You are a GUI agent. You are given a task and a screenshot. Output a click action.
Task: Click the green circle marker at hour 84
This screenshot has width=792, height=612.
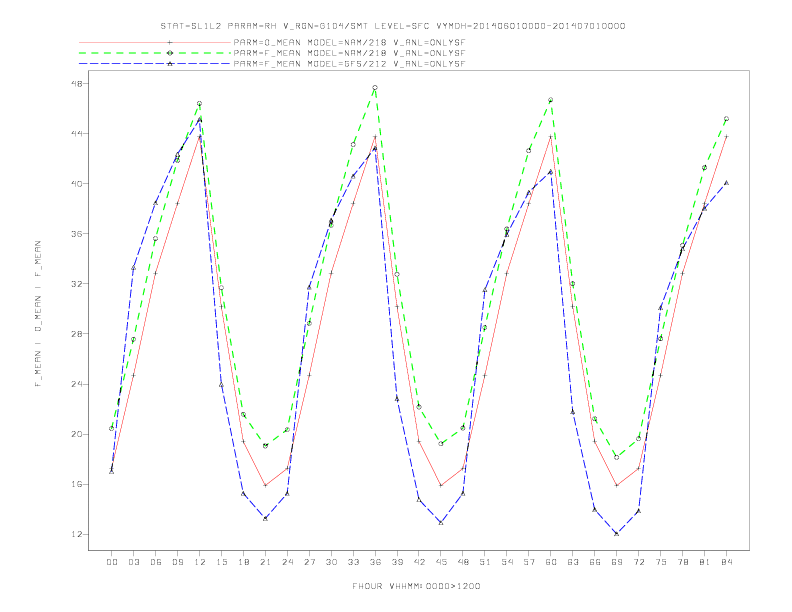pyautogui.click(x=726, y=119)
